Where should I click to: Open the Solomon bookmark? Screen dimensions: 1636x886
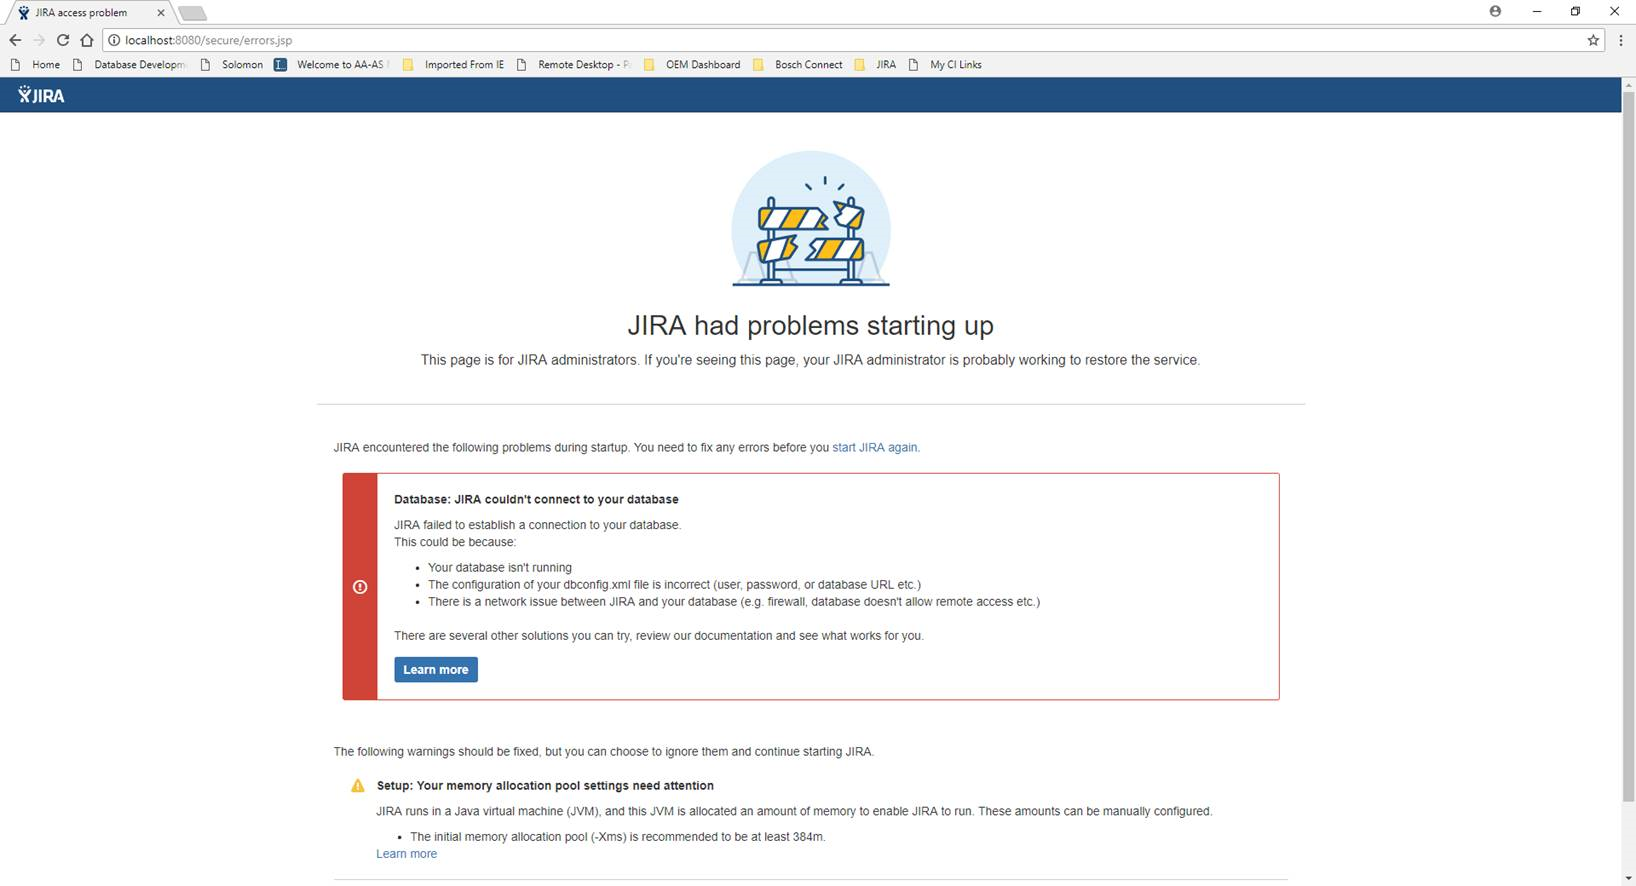click(232, 65)
